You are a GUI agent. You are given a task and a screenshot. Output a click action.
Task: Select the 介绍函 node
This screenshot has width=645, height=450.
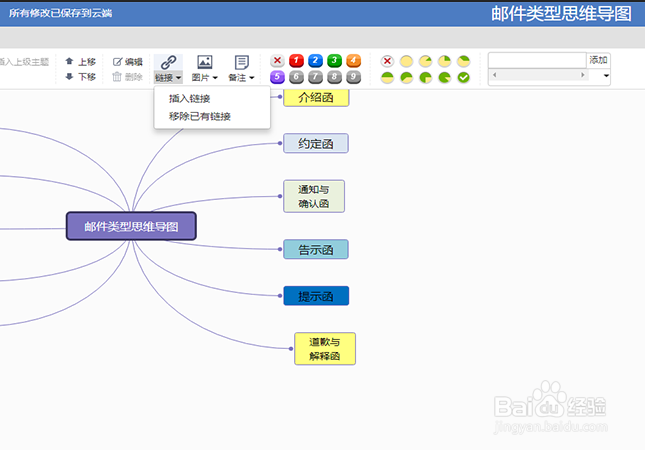tap(316, 98)
